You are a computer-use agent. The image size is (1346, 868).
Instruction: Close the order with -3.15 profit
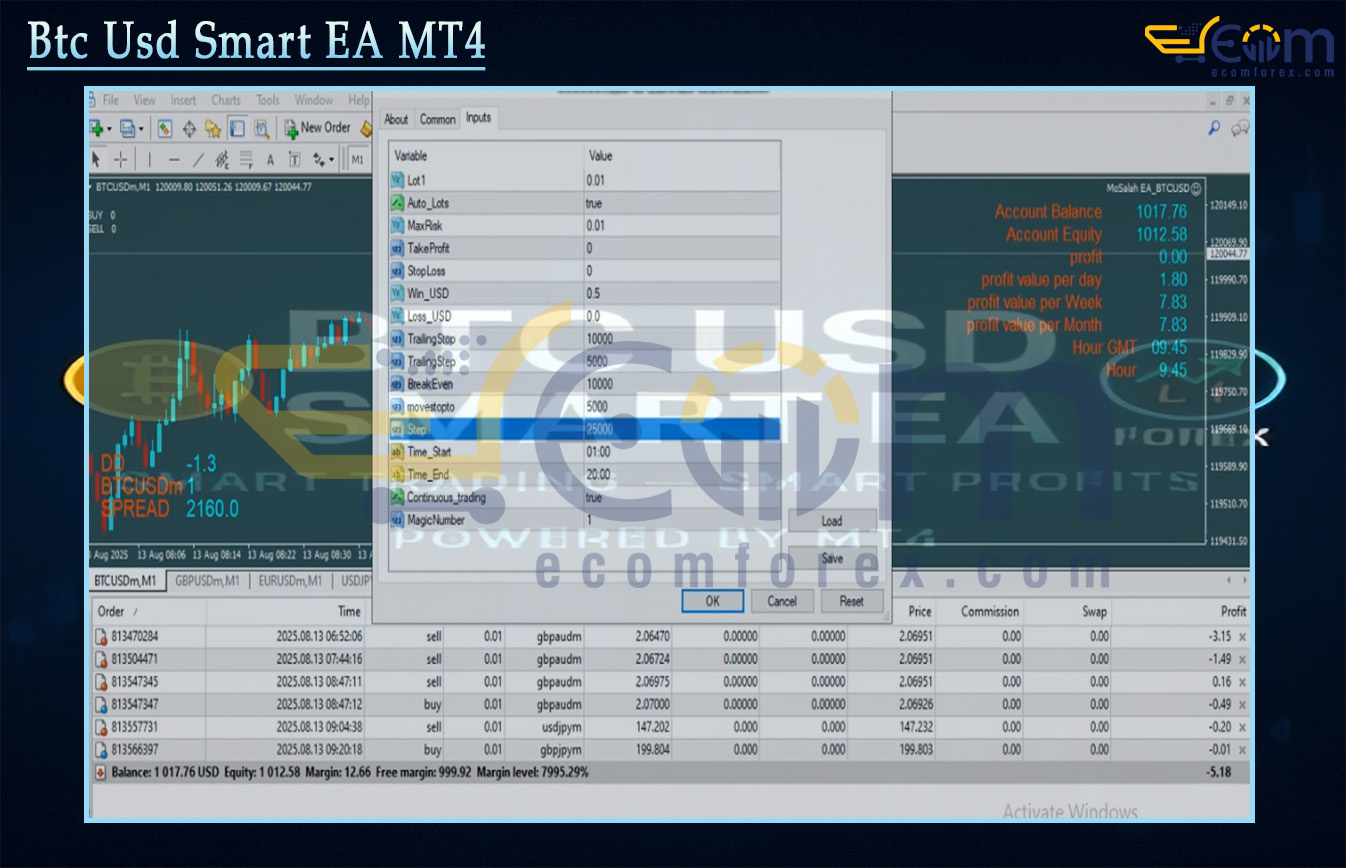point(1243,636)
